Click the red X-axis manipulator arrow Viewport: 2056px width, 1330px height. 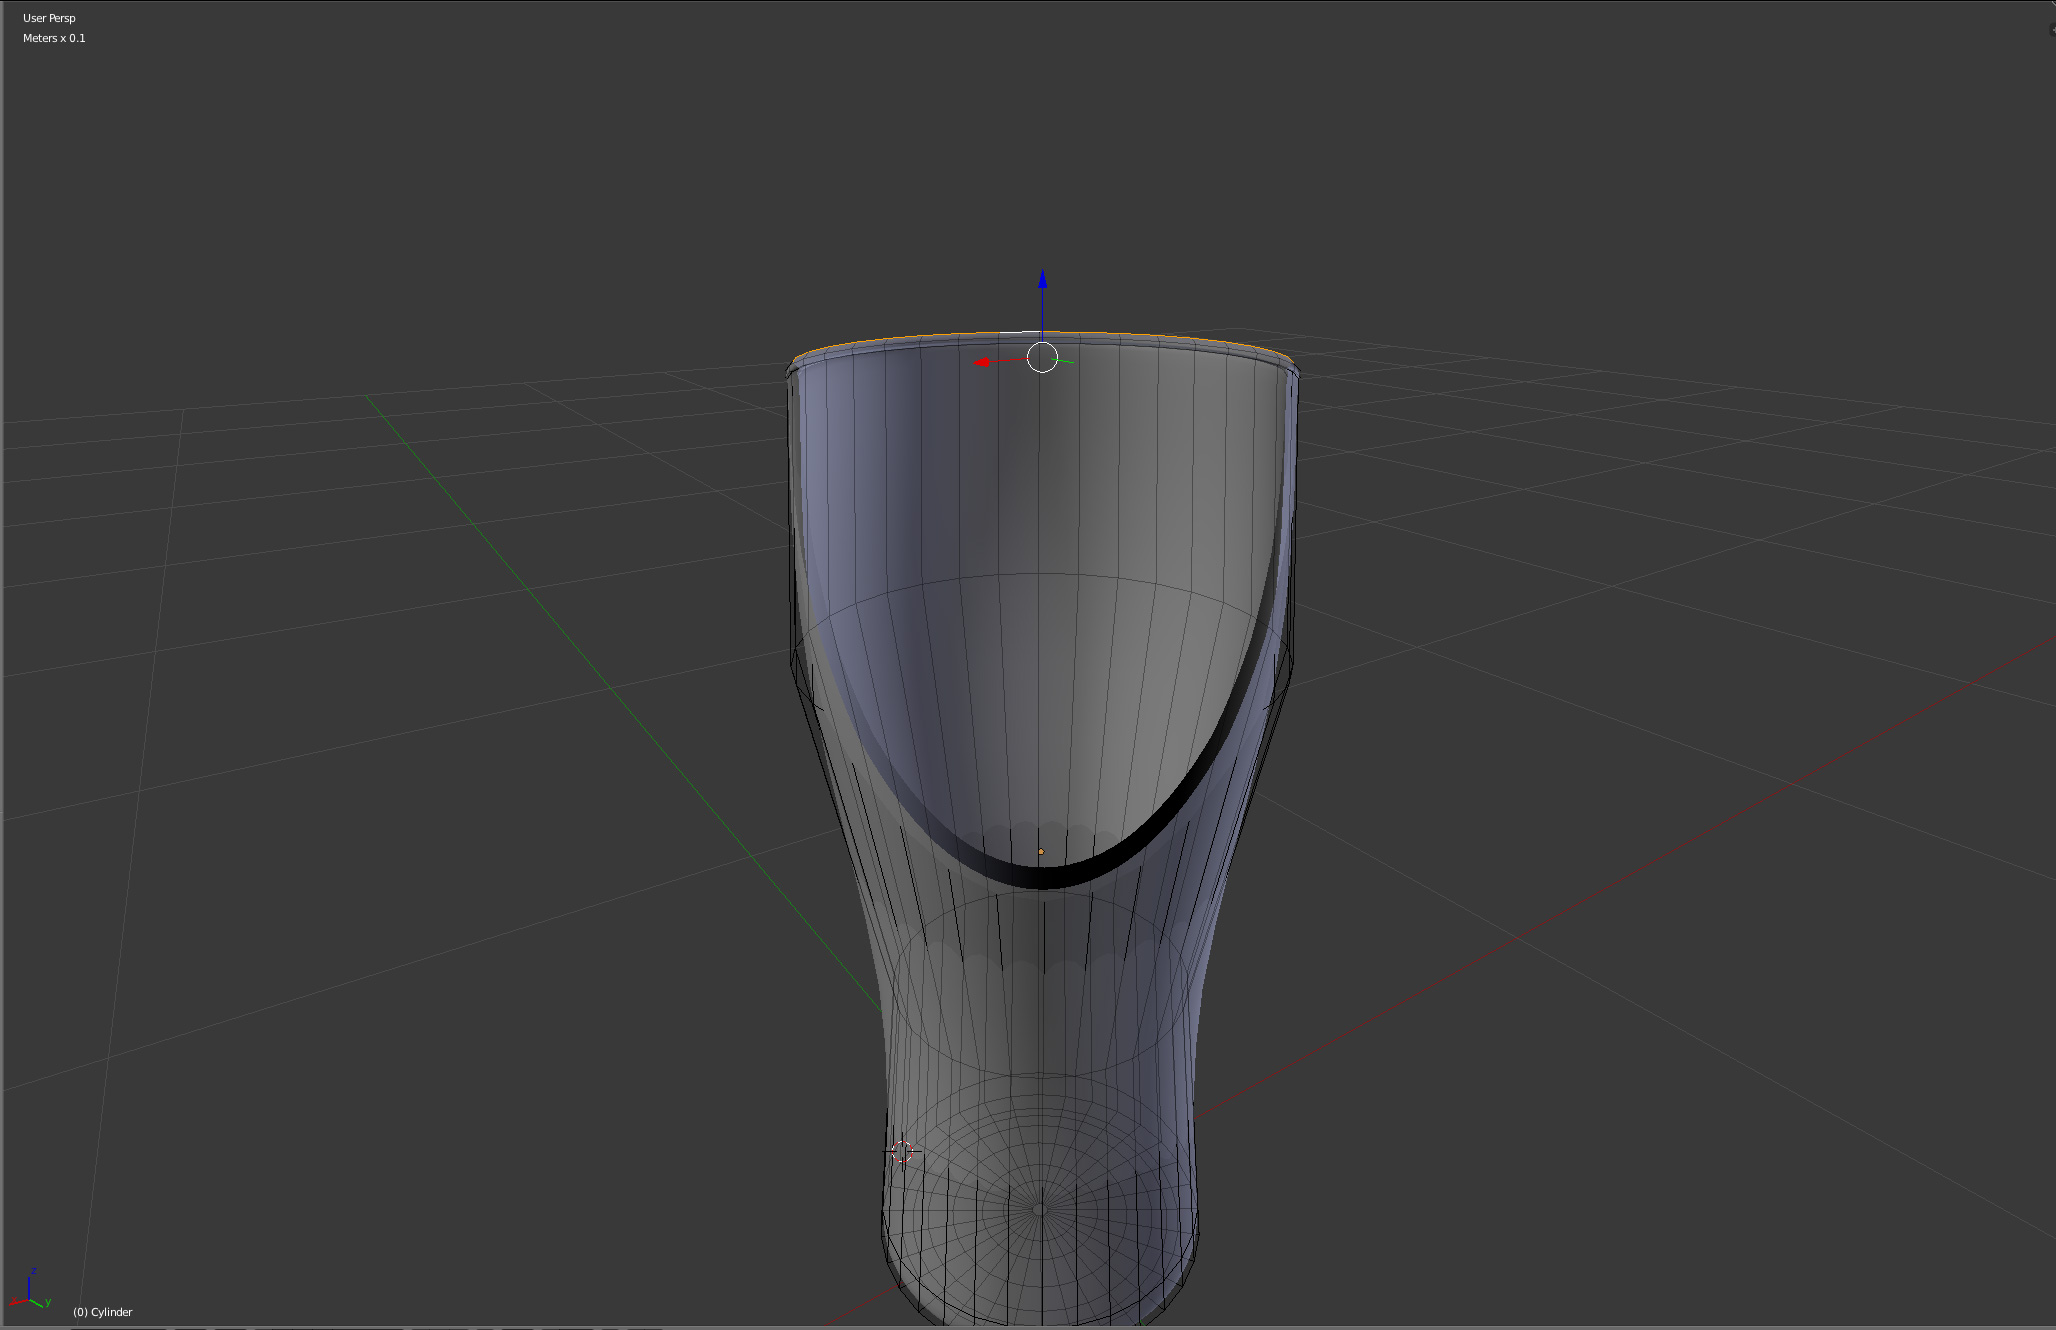[x=982, y=362]
